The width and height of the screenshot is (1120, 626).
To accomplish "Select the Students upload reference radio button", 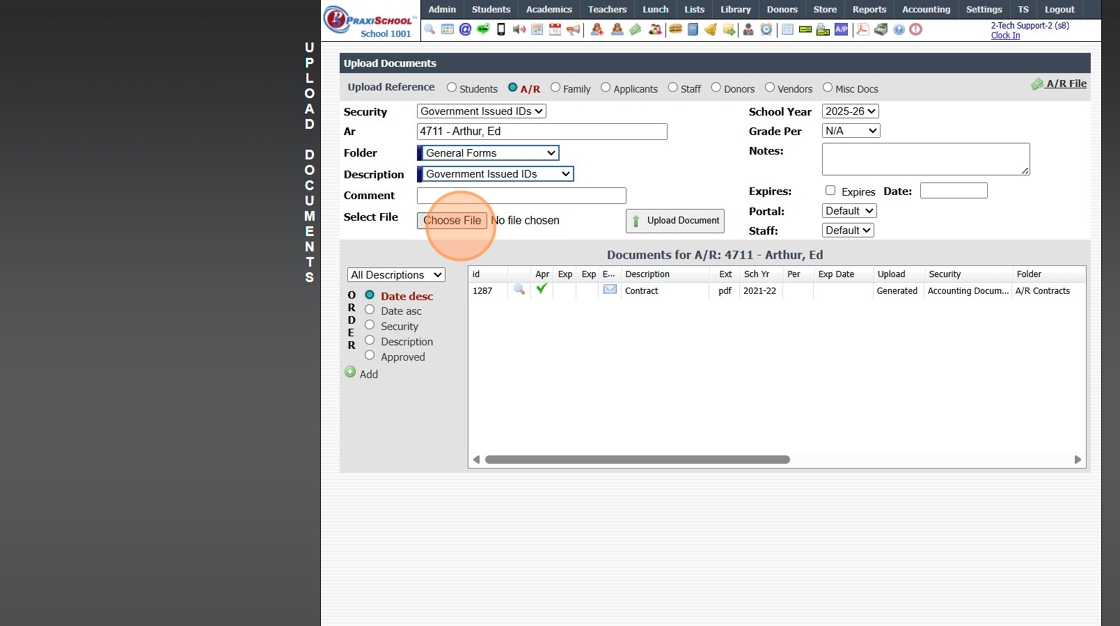I will tap(452, 88).
